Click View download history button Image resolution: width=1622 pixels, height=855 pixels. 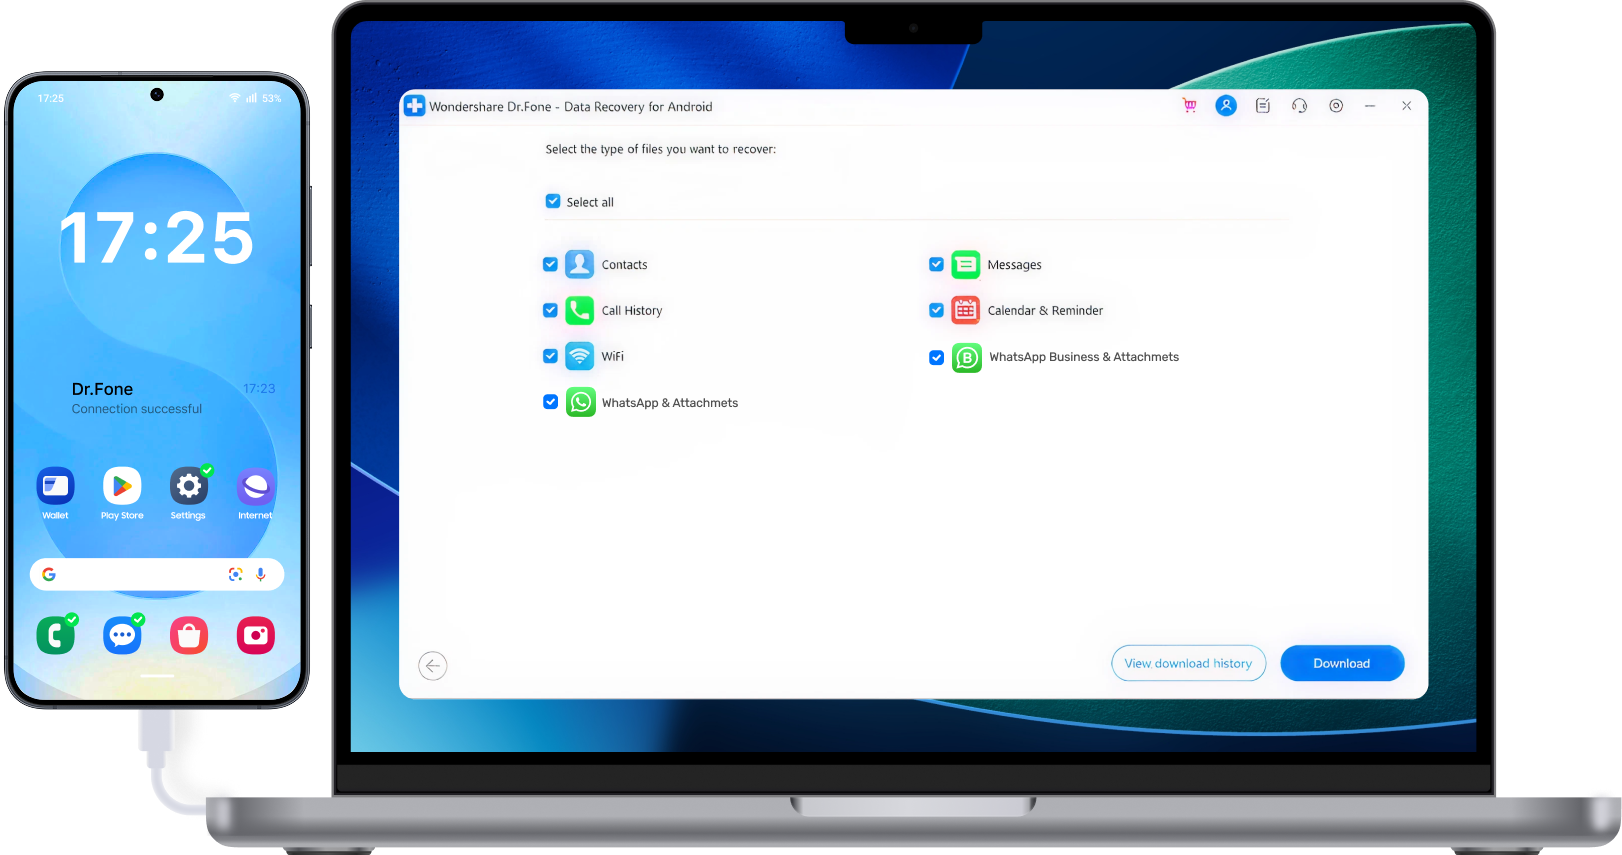click(x=1188, y=663)
